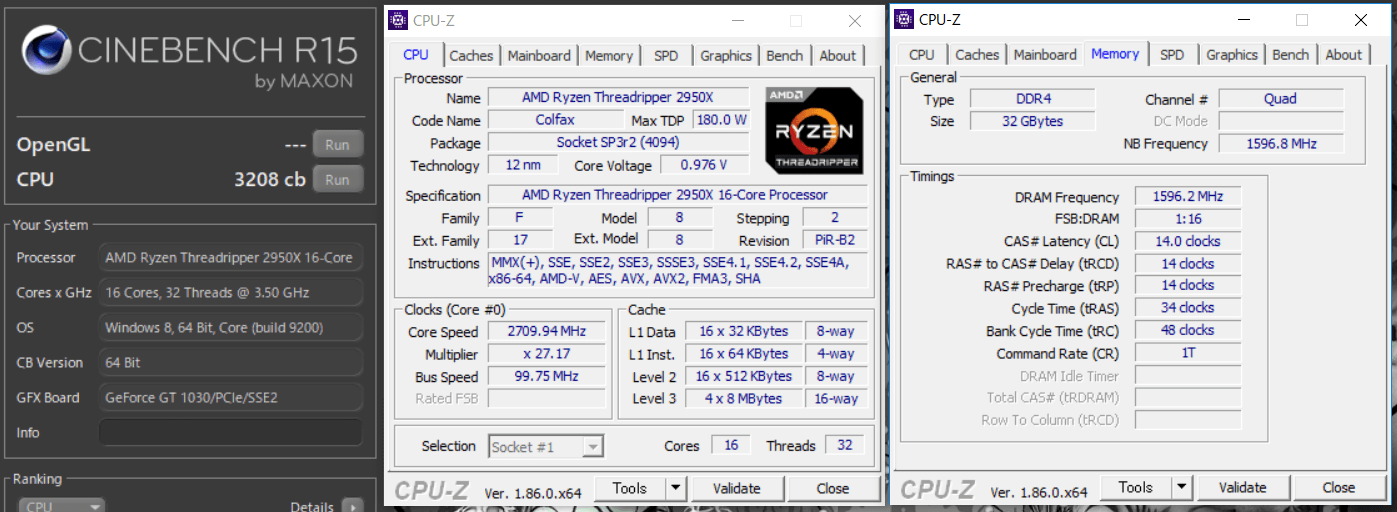Click the Max TDP value 180.0 W

point(721,120)
